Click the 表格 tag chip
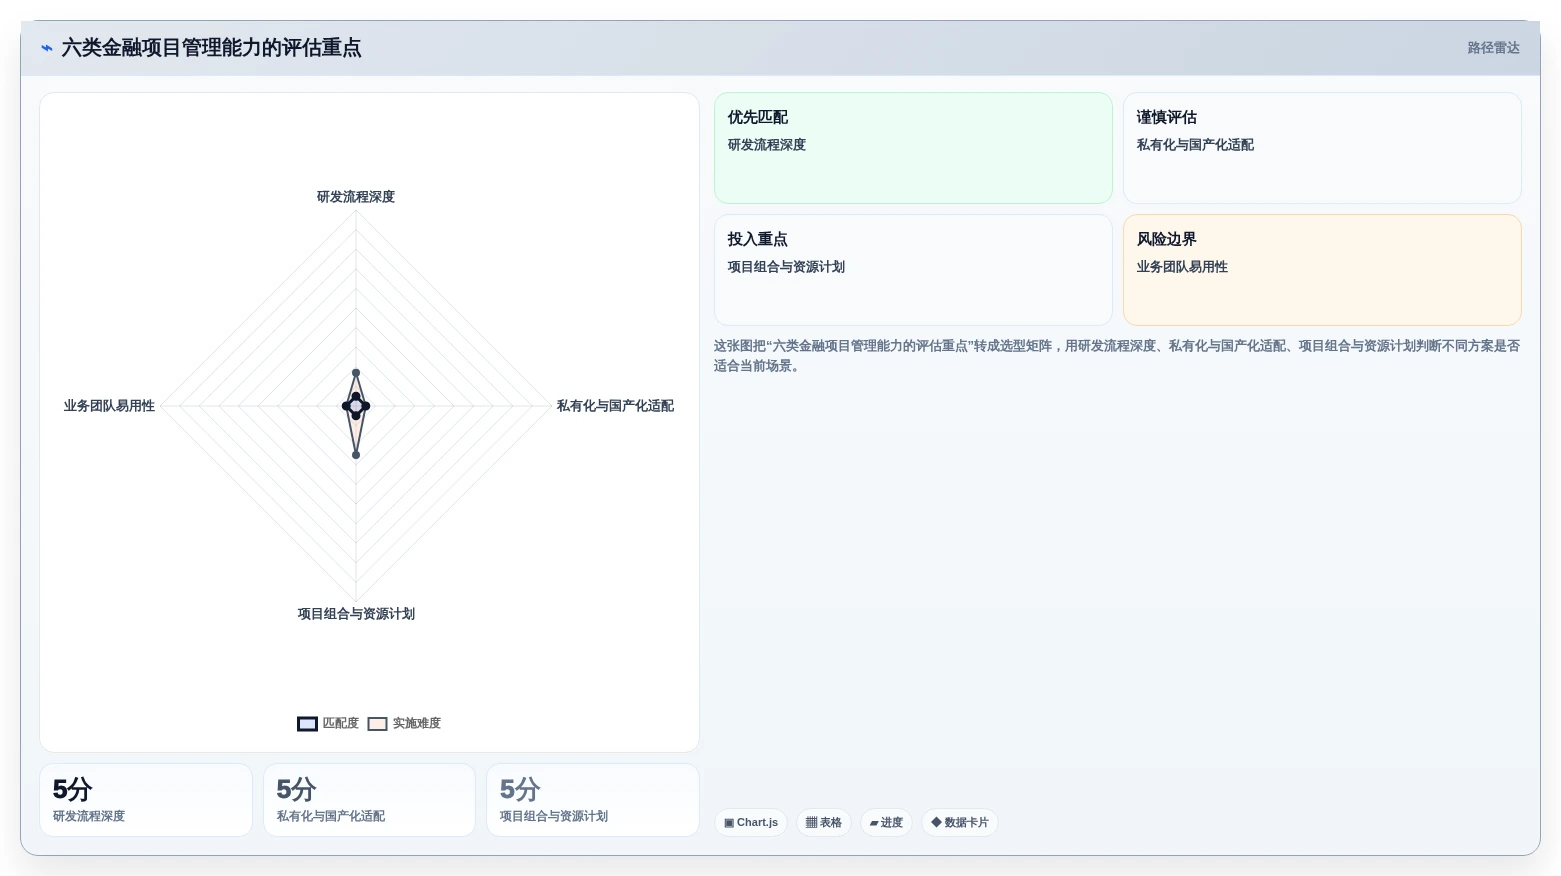Screen dimensions: 1561x876 [x=824, y=823]
